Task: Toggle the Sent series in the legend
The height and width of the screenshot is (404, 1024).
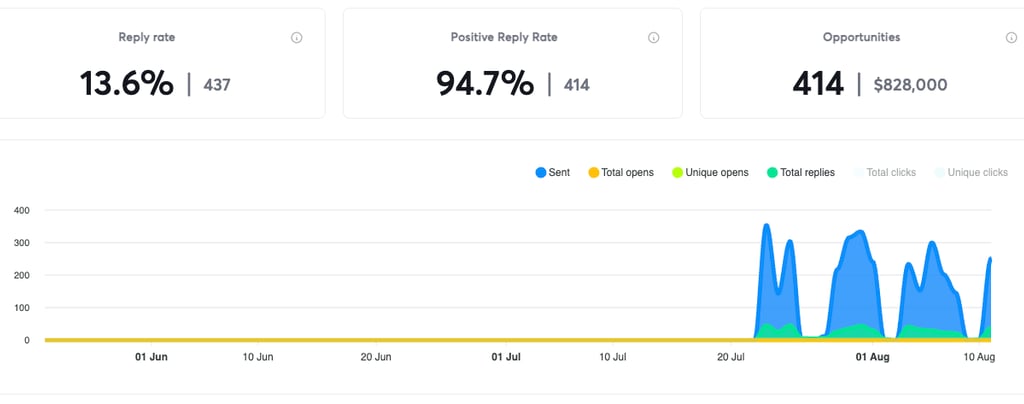Action: tap(553, 173)
